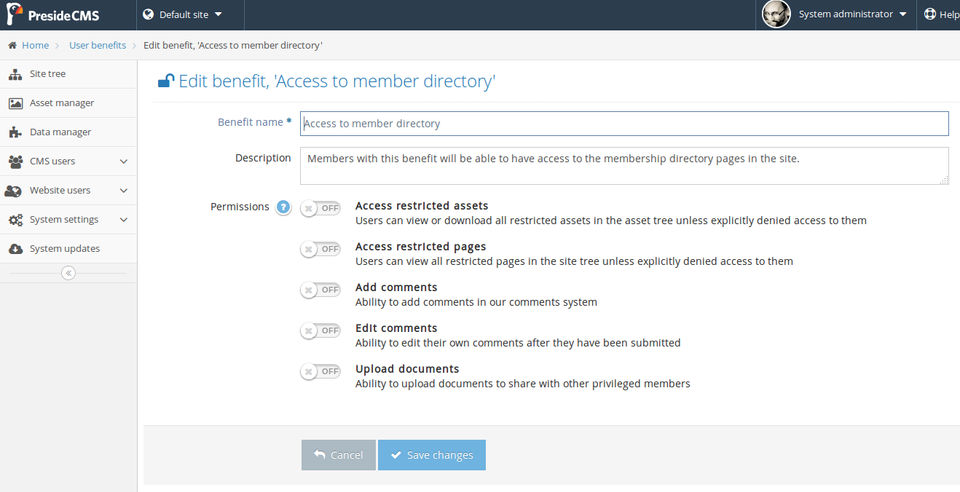Click the Home icon in the breadcrumb

point(12,45)
